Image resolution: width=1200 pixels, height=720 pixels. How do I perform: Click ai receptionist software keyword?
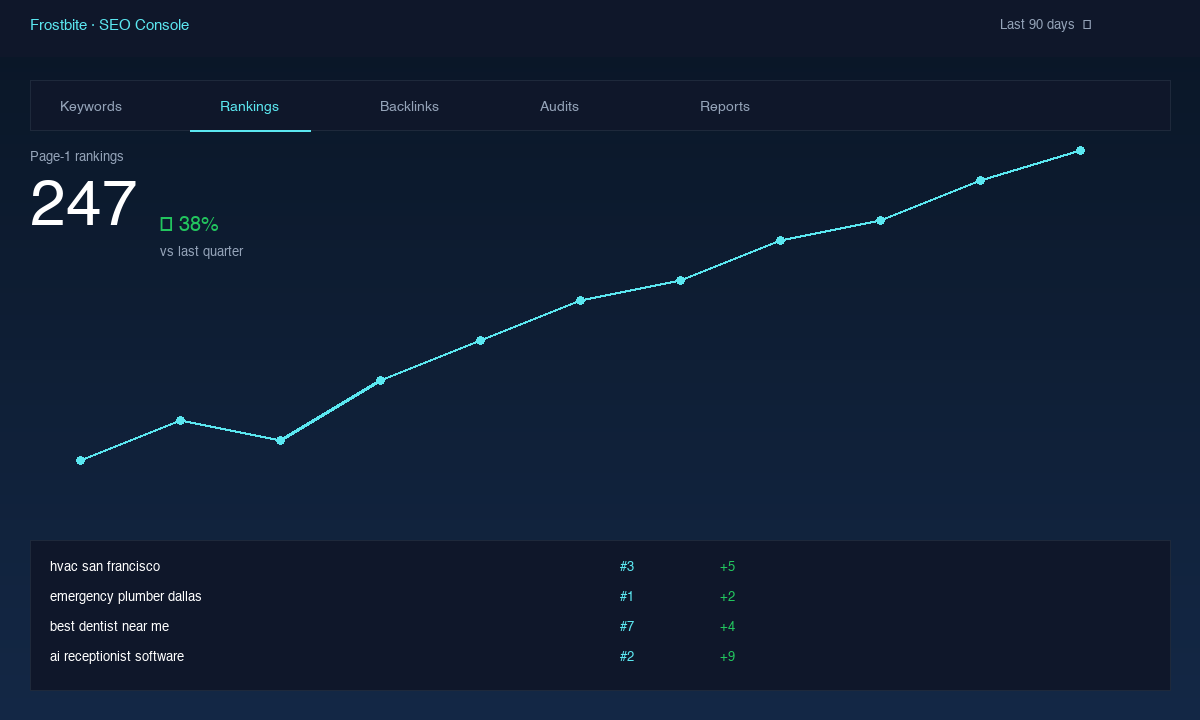point(117,656)
